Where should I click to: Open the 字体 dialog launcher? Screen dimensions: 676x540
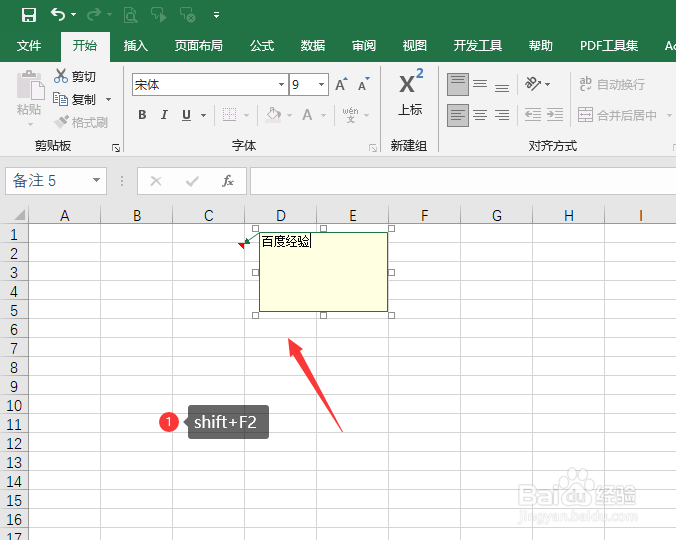[x=373, y=148]
